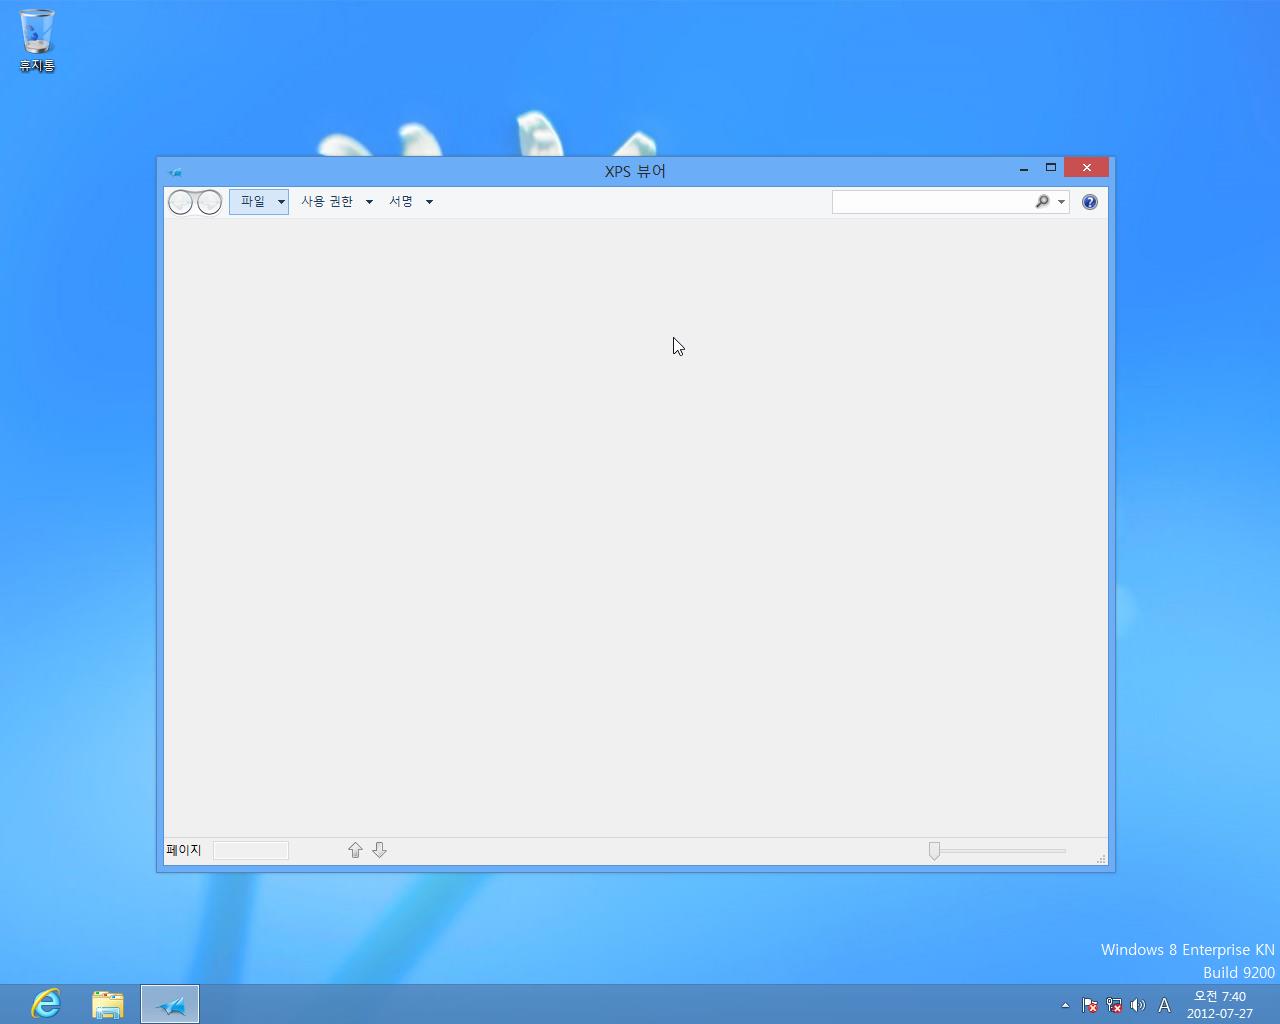Maximize the XPS 뷰어 window
The height and width of the screenshot is (1024, 1280).
[x=1051, y=168]
